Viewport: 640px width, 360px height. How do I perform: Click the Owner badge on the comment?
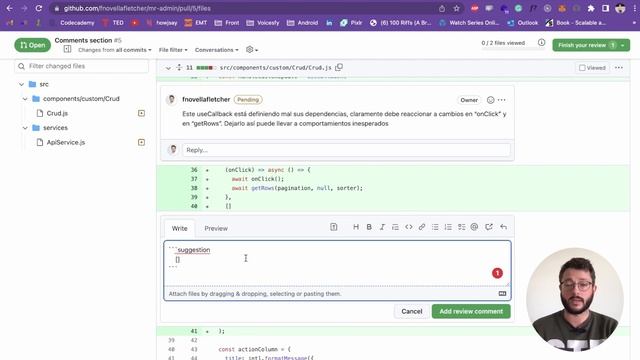point(469,100)
